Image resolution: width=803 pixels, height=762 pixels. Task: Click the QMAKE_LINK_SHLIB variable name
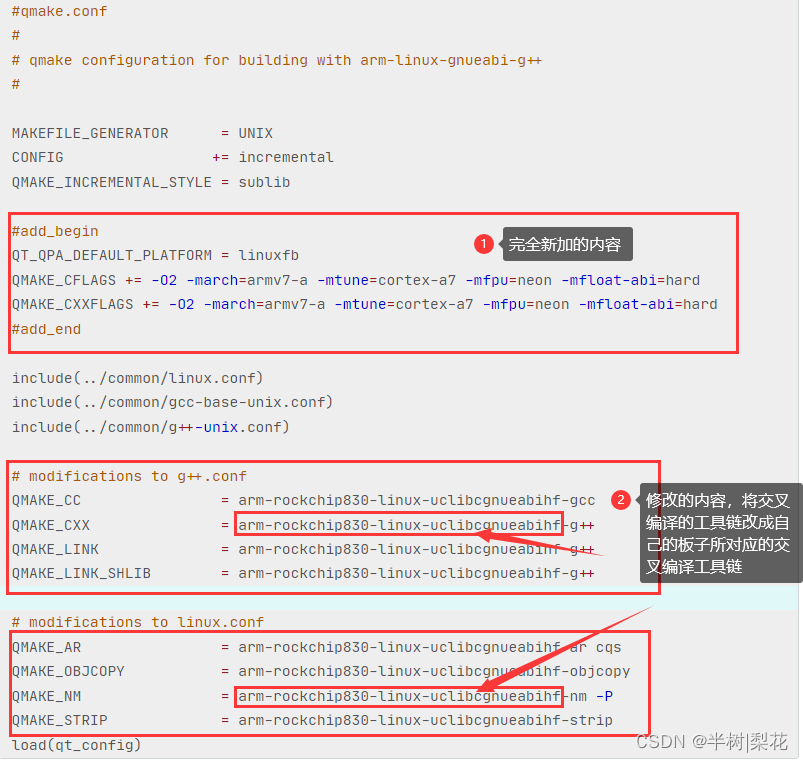[81, 574]
